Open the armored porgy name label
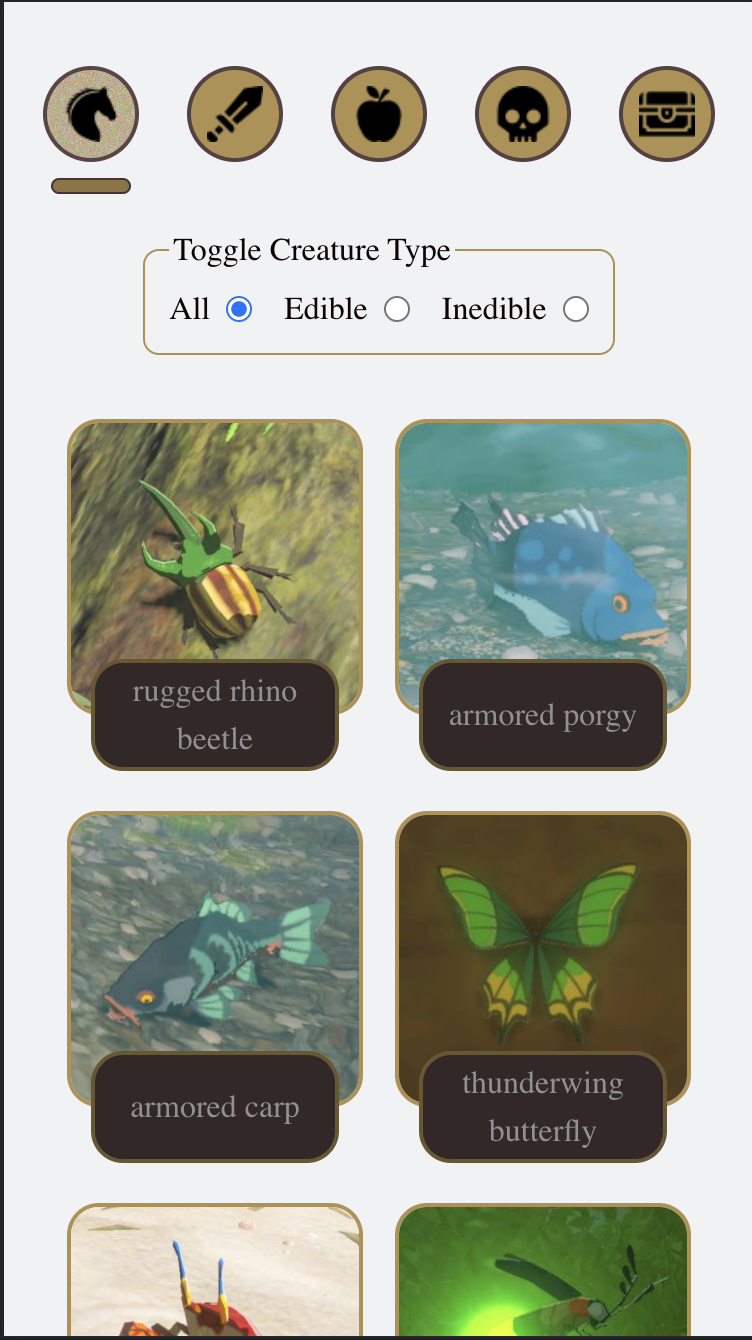This screenshot has height=1340, width=752. point(543,715)
